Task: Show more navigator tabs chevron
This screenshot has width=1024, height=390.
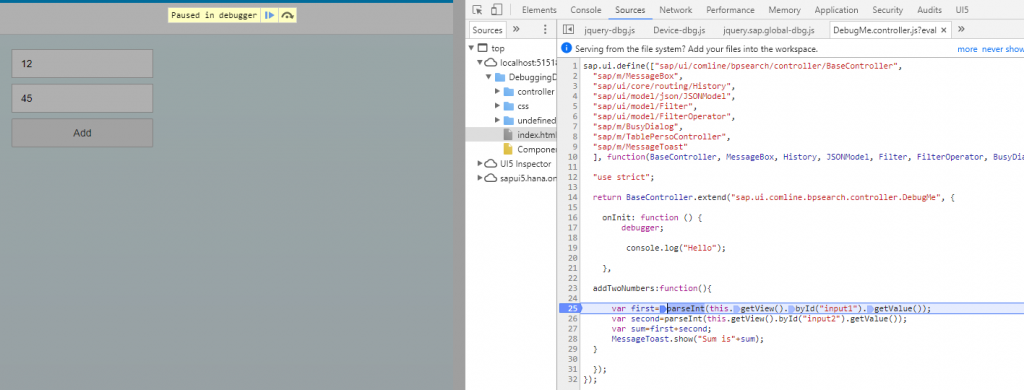Action: (516, 29)
